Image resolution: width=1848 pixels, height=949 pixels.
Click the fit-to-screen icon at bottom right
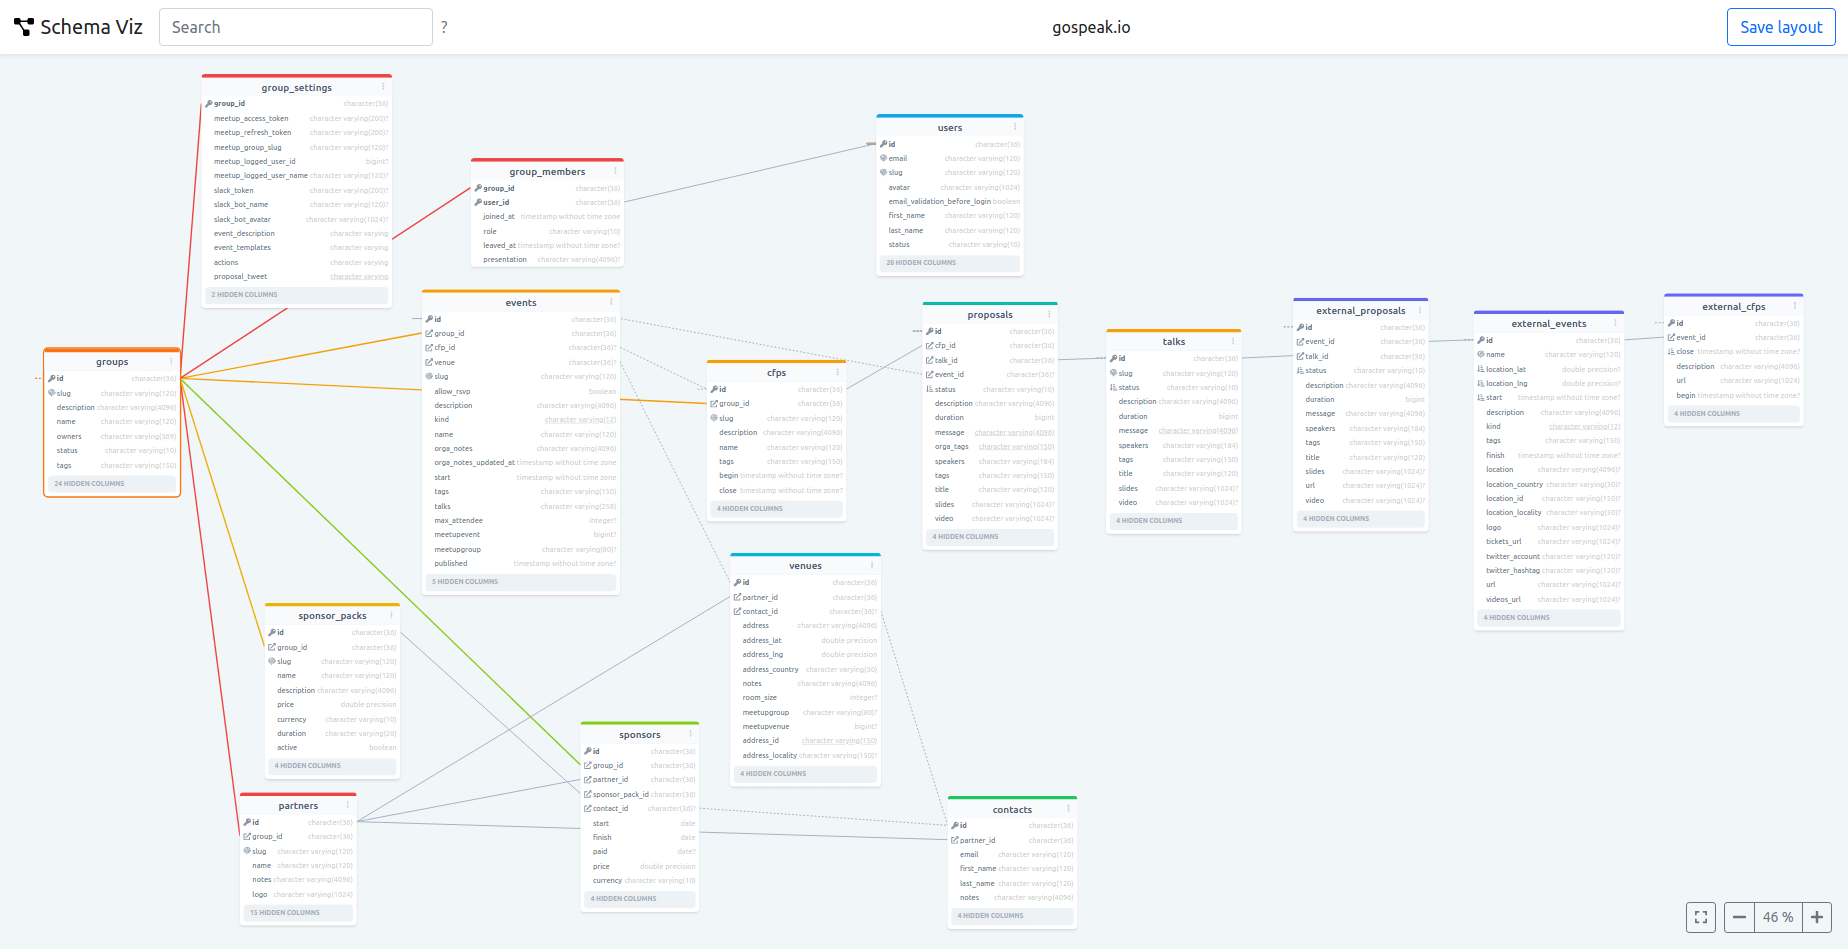[x=1701, y=917]
